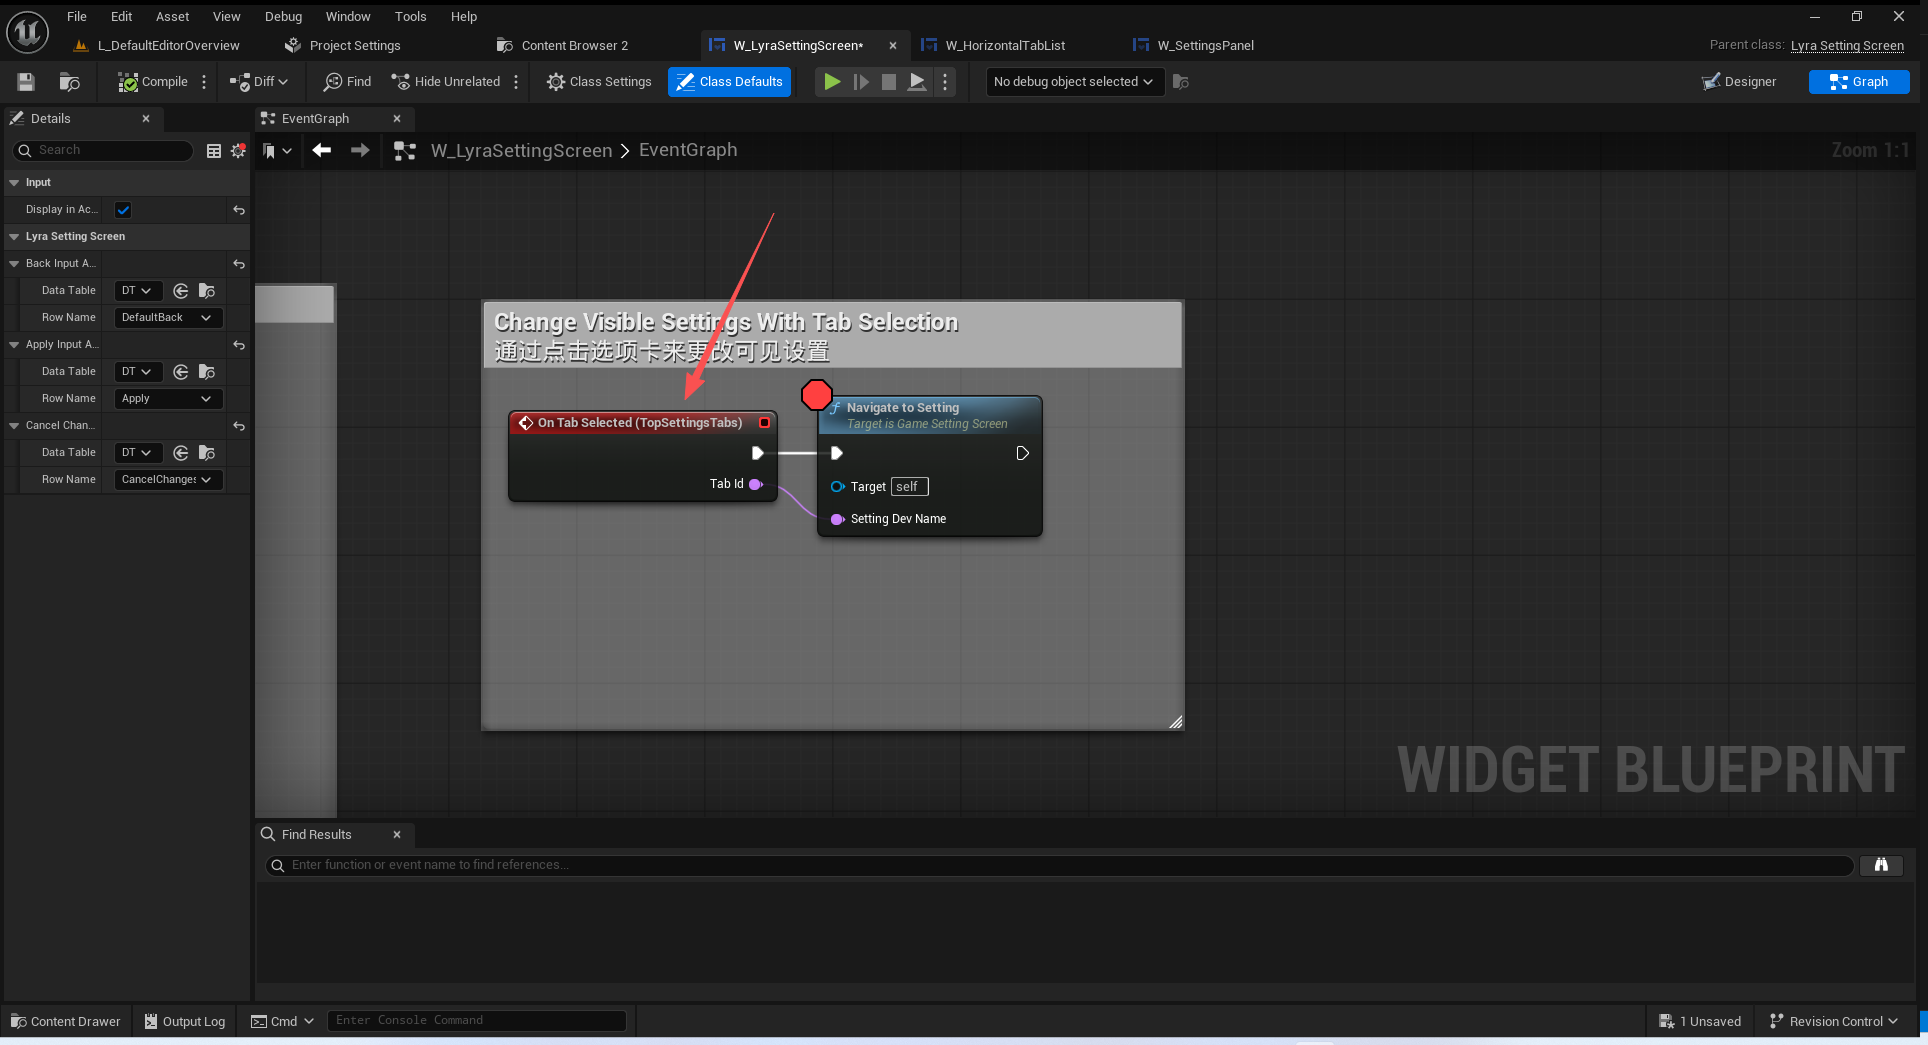1928x1045 pixels.
Task: Click the Find in Blueprint binoculars icon
Action: (x=1880, y=865)
